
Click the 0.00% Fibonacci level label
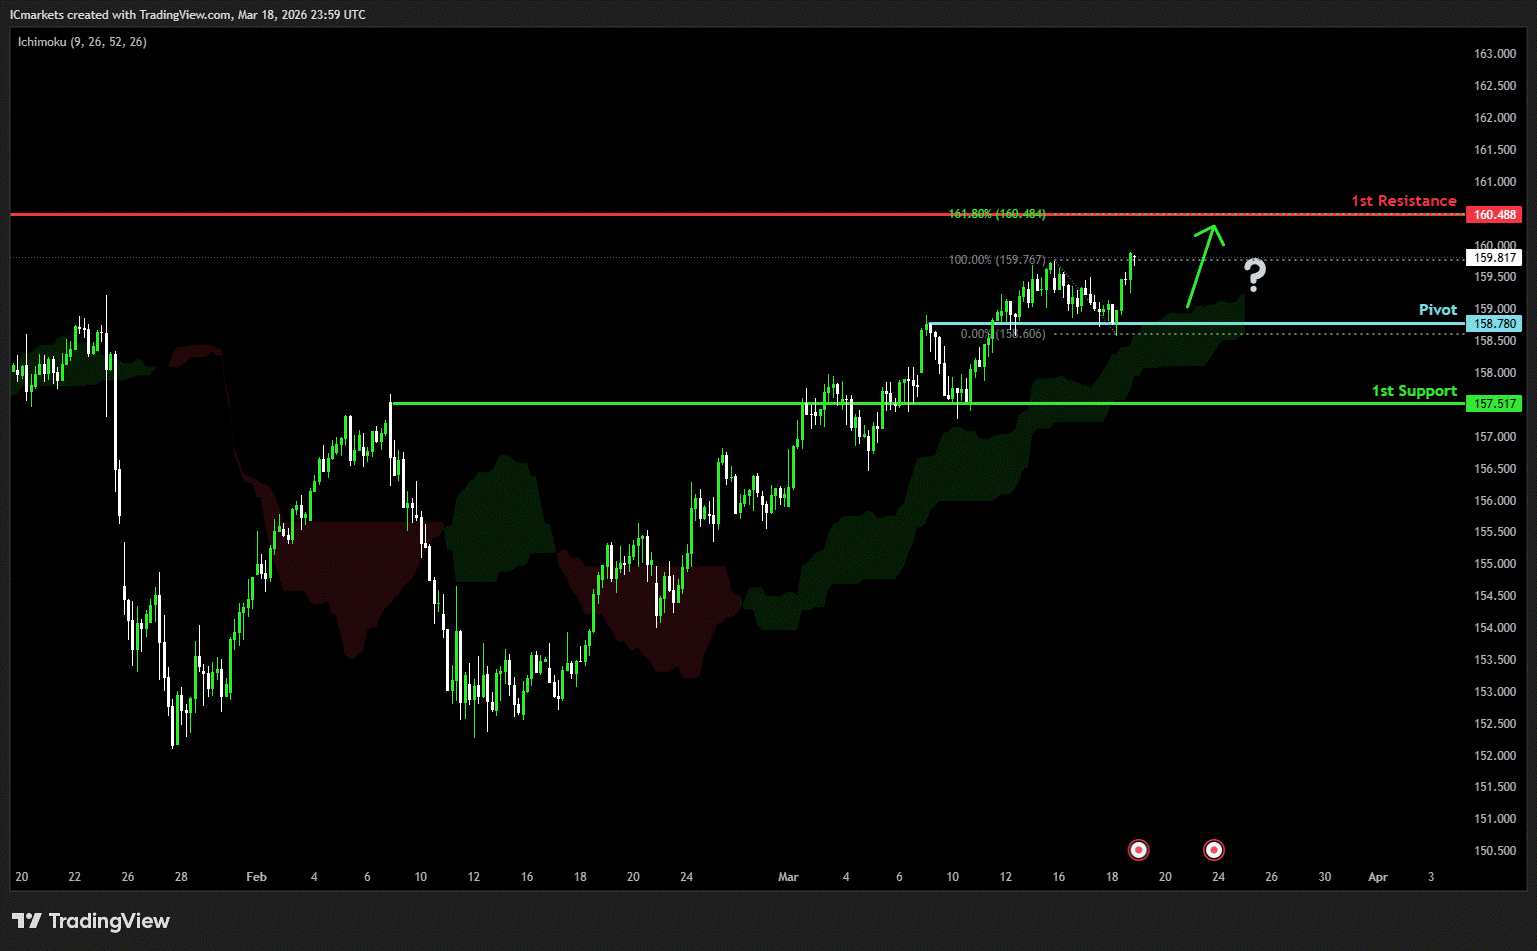coord(1002,334)
